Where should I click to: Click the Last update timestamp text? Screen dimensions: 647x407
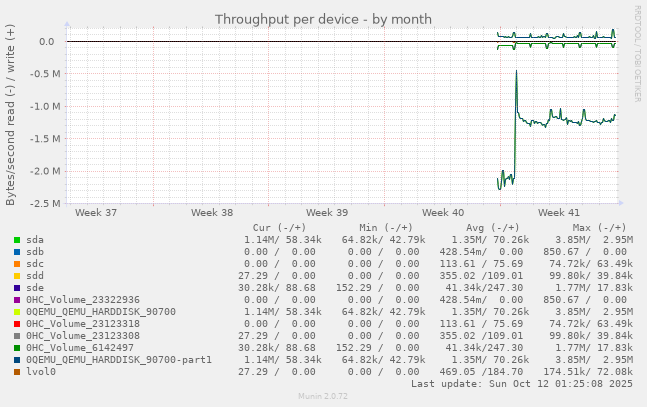click(522, 384)
